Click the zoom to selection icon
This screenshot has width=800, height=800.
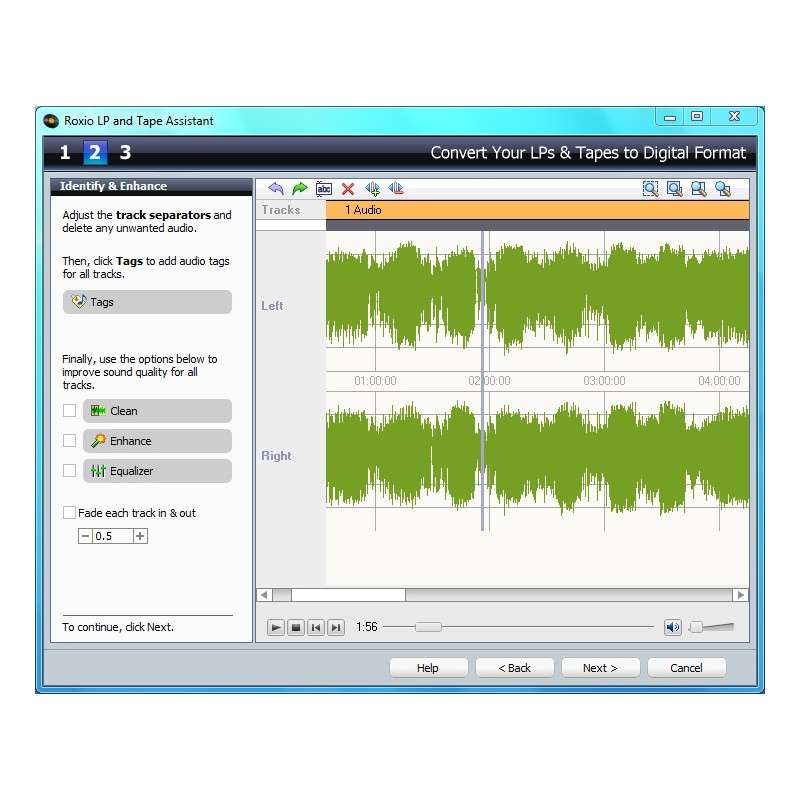pos(651,189)
